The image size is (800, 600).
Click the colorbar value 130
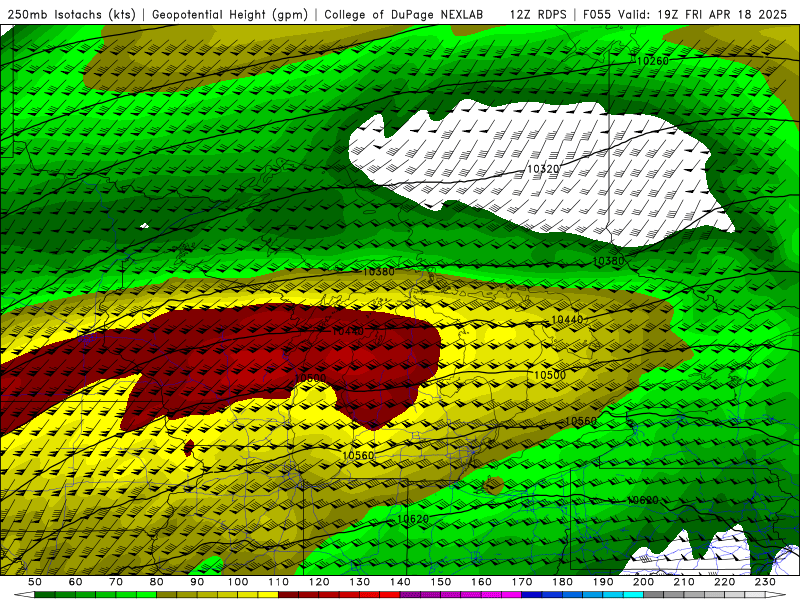tap(360, 582)
